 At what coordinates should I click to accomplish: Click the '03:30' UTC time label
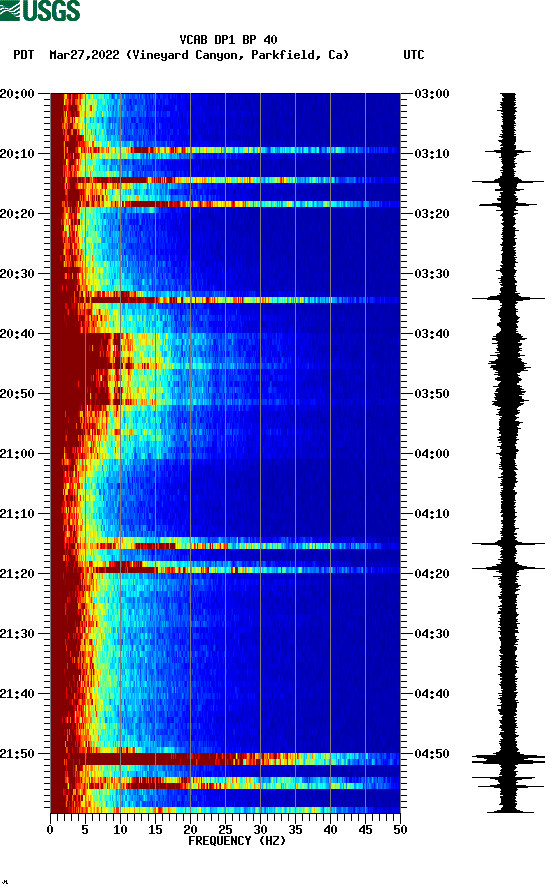pyautogui.click(x=432, y=274)
